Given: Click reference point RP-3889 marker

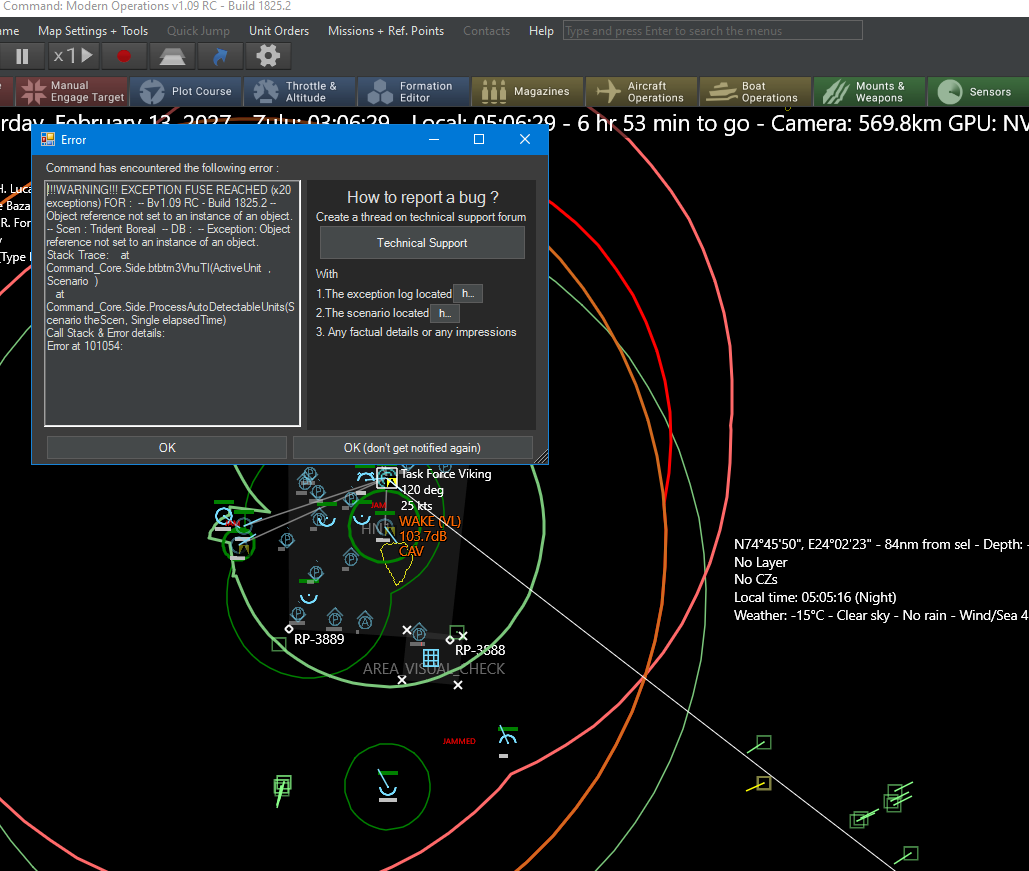Looking at the screenshot, I should click(289, 629).
